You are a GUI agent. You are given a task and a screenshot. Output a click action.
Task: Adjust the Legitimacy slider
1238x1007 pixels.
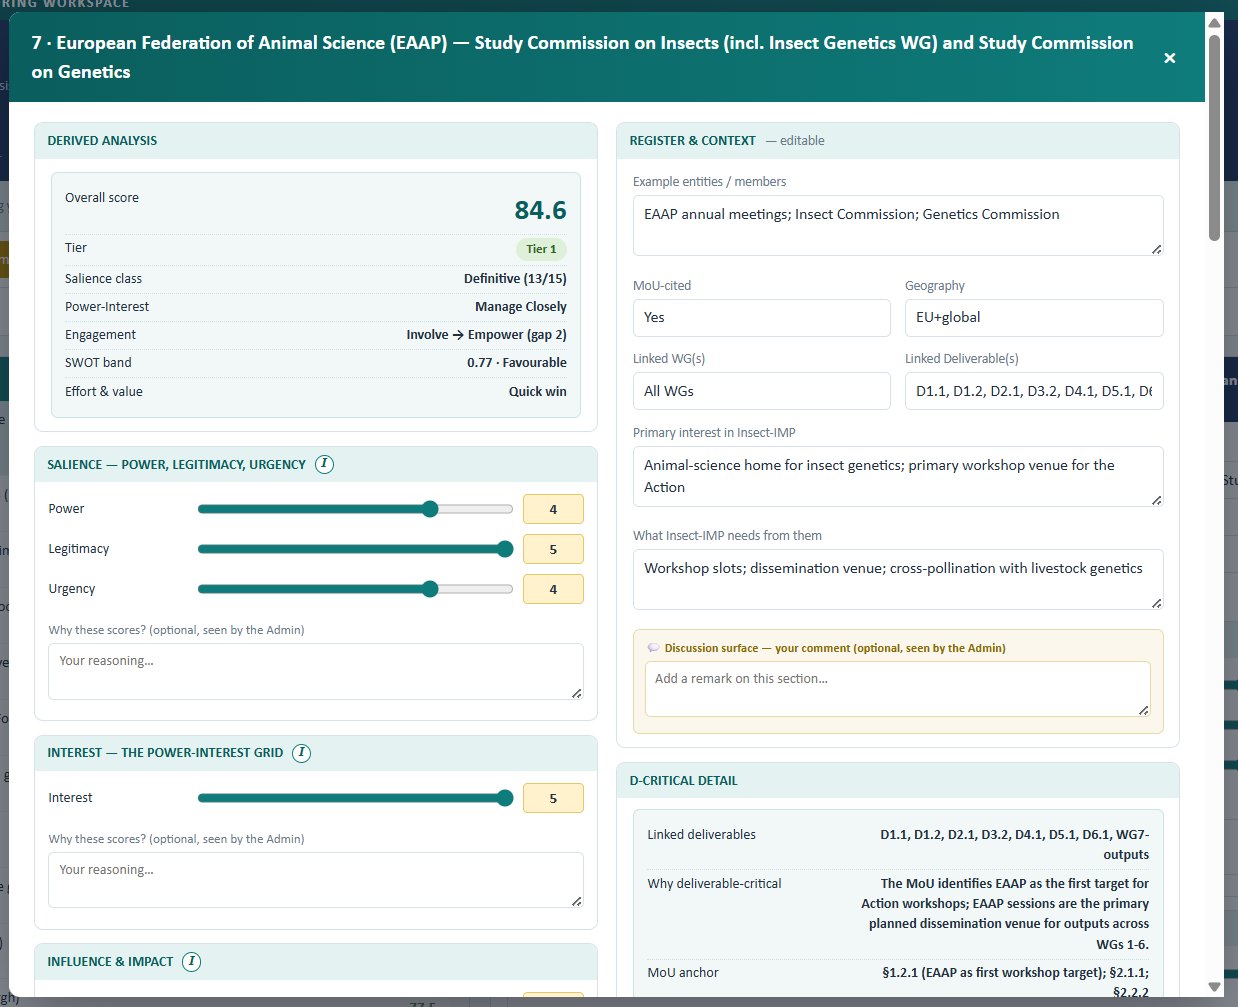point(355,549)
